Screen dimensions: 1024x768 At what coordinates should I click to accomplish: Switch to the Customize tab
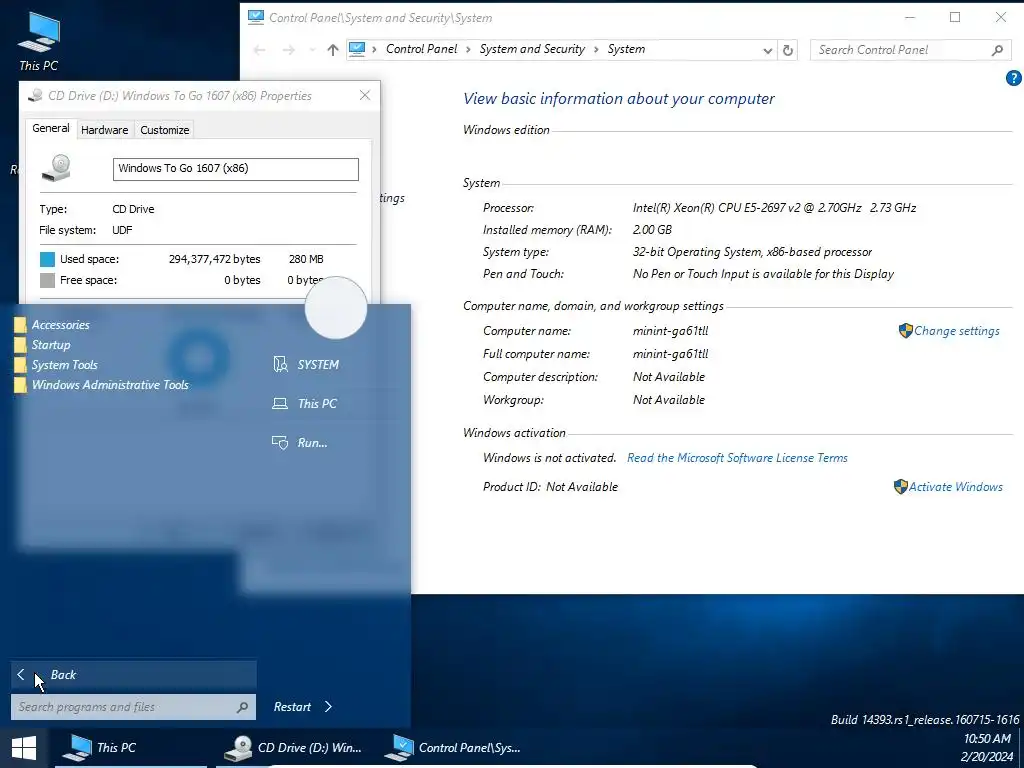coord(165,130)
